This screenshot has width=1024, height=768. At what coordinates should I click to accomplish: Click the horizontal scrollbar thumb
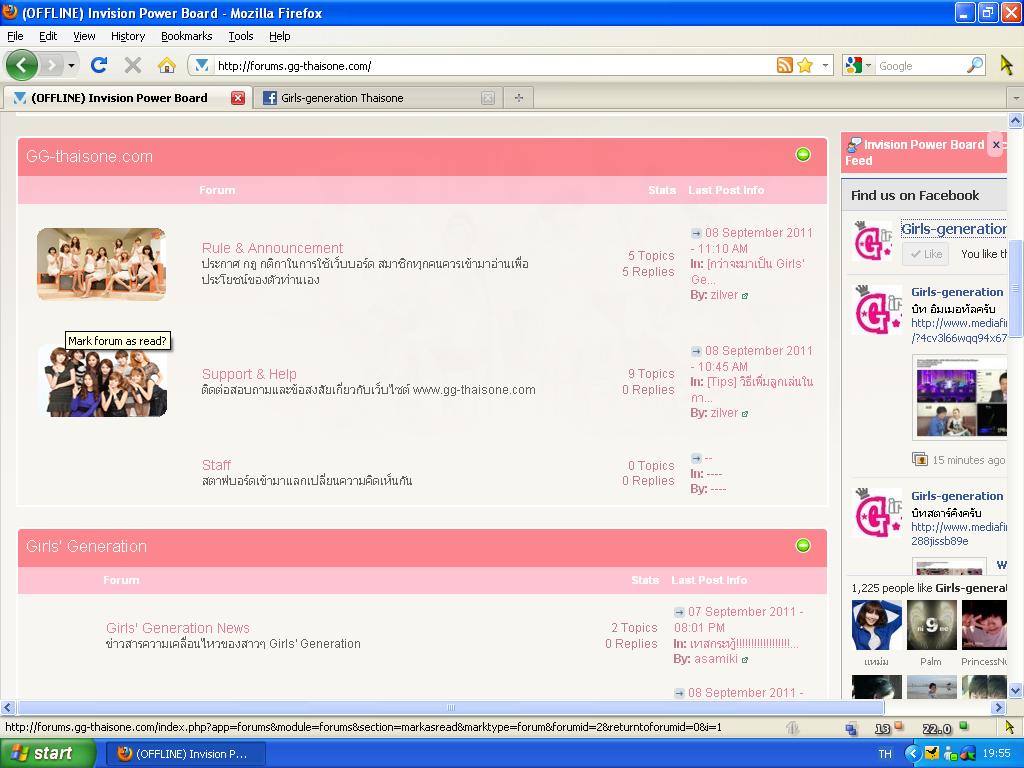(x=451, y=707)
